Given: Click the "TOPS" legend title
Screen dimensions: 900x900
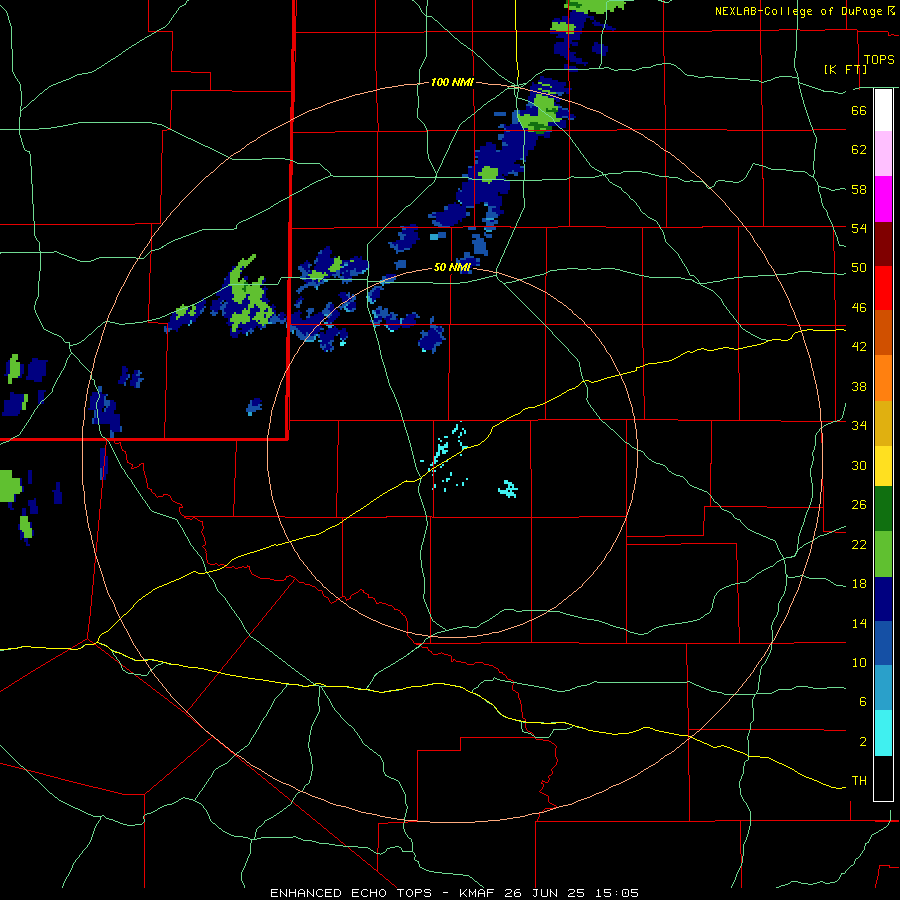Looking at the screenshot, I should point(879,59).
